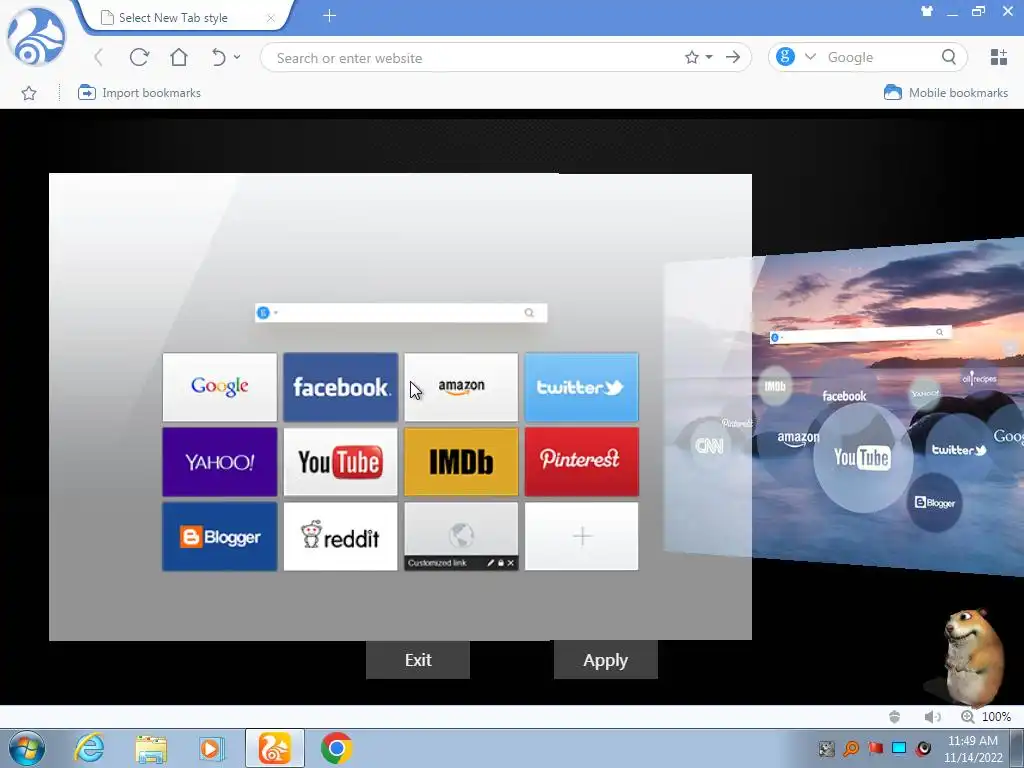
Task: Open the extensions grid icon
Action: tap(999, 57)
